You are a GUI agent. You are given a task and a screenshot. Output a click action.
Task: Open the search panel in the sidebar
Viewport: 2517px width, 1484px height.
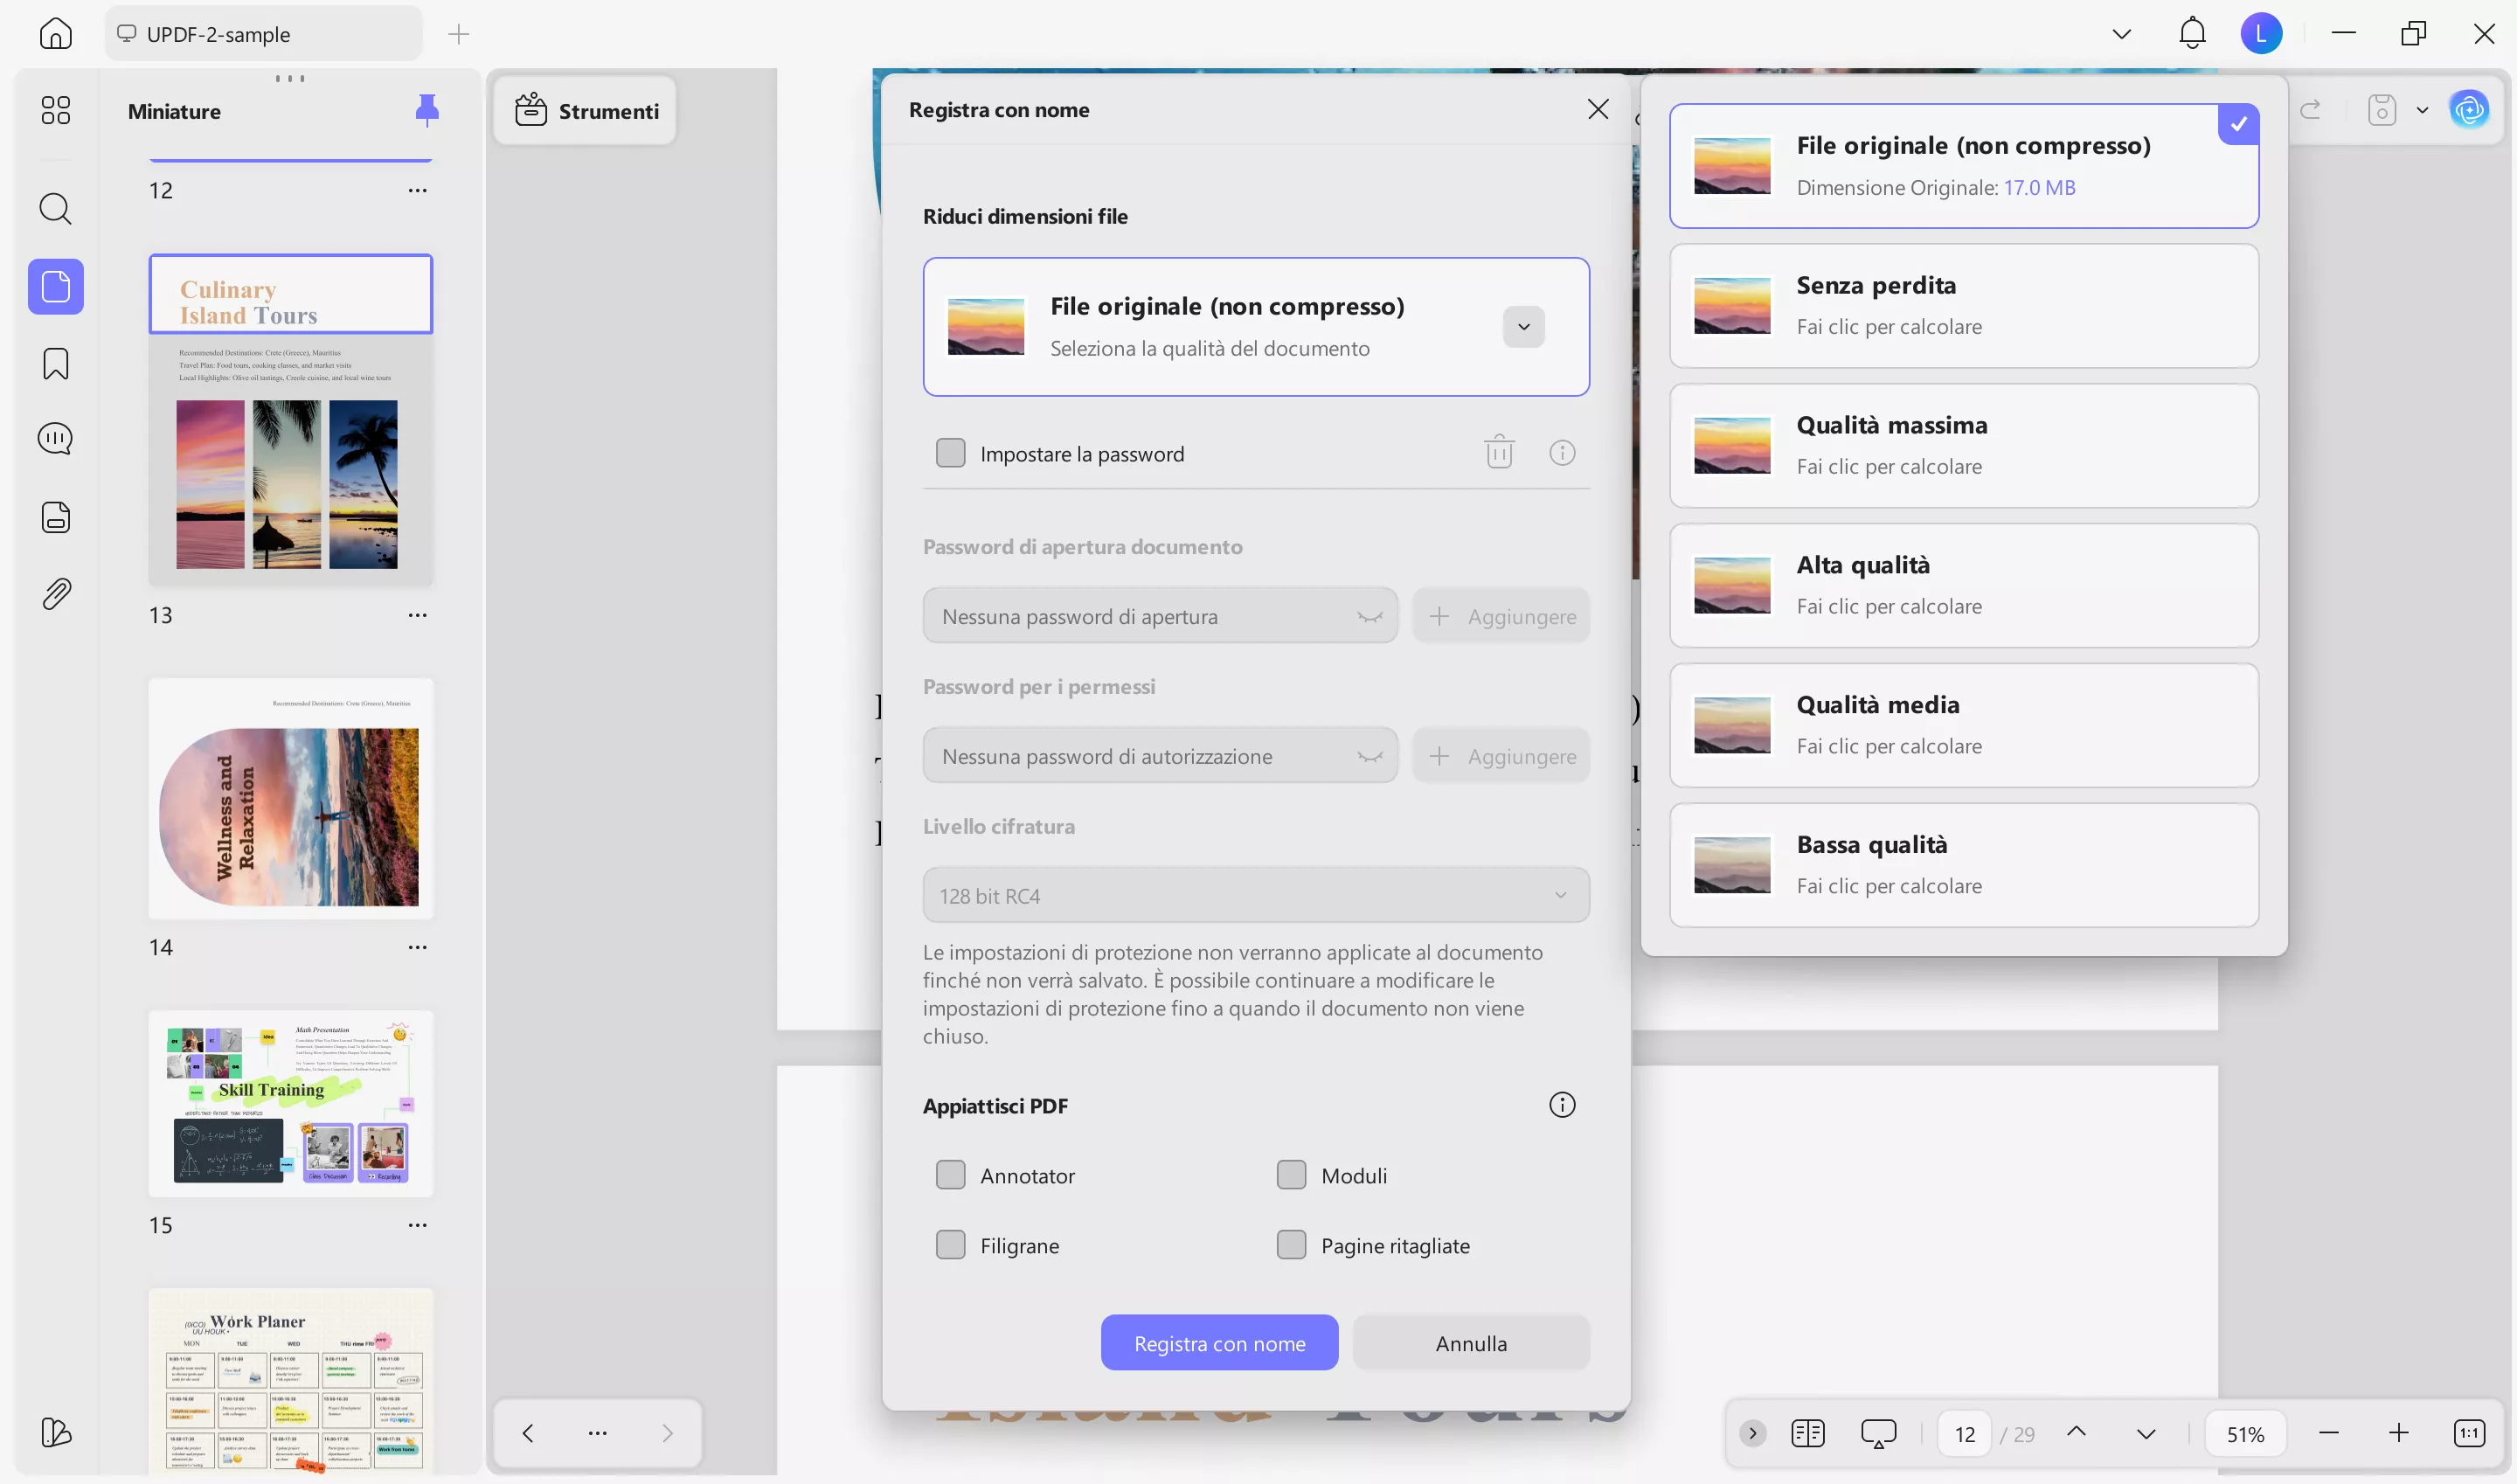pyautogui.click(x=55, y=209)
